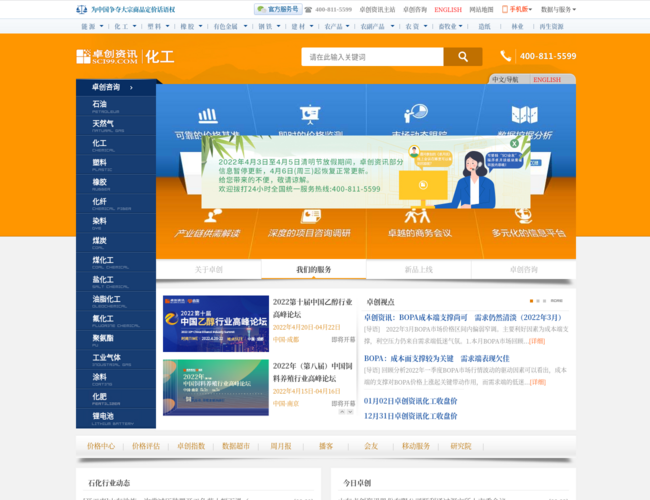Click the conference list scroll-up arrow
The image size is (650, 500).
342,412
